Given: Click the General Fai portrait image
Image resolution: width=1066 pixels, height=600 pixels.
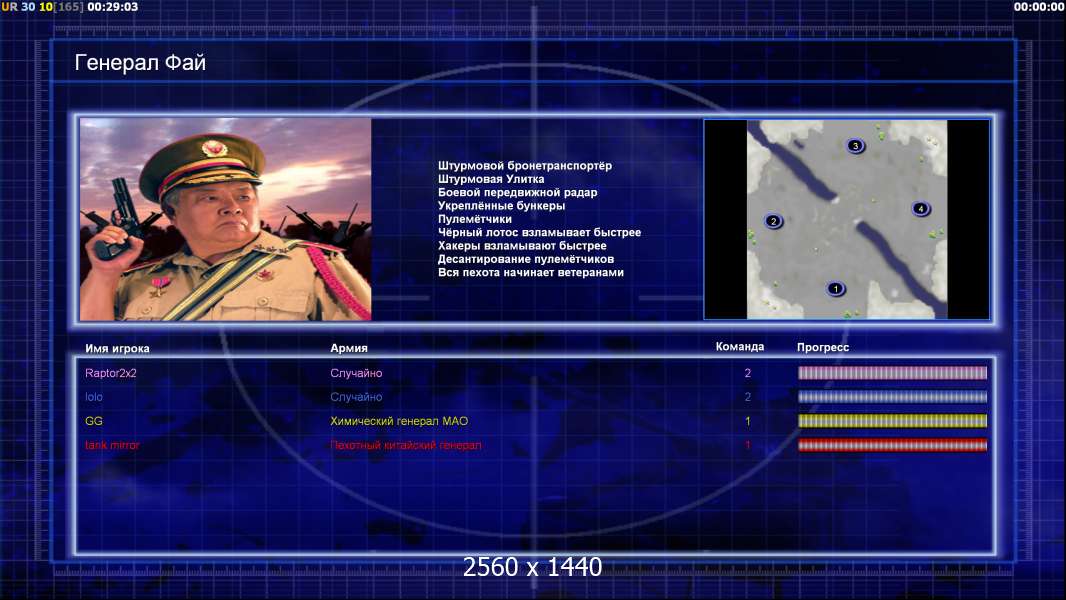Looking at the screenshot, I should point(225,220).
